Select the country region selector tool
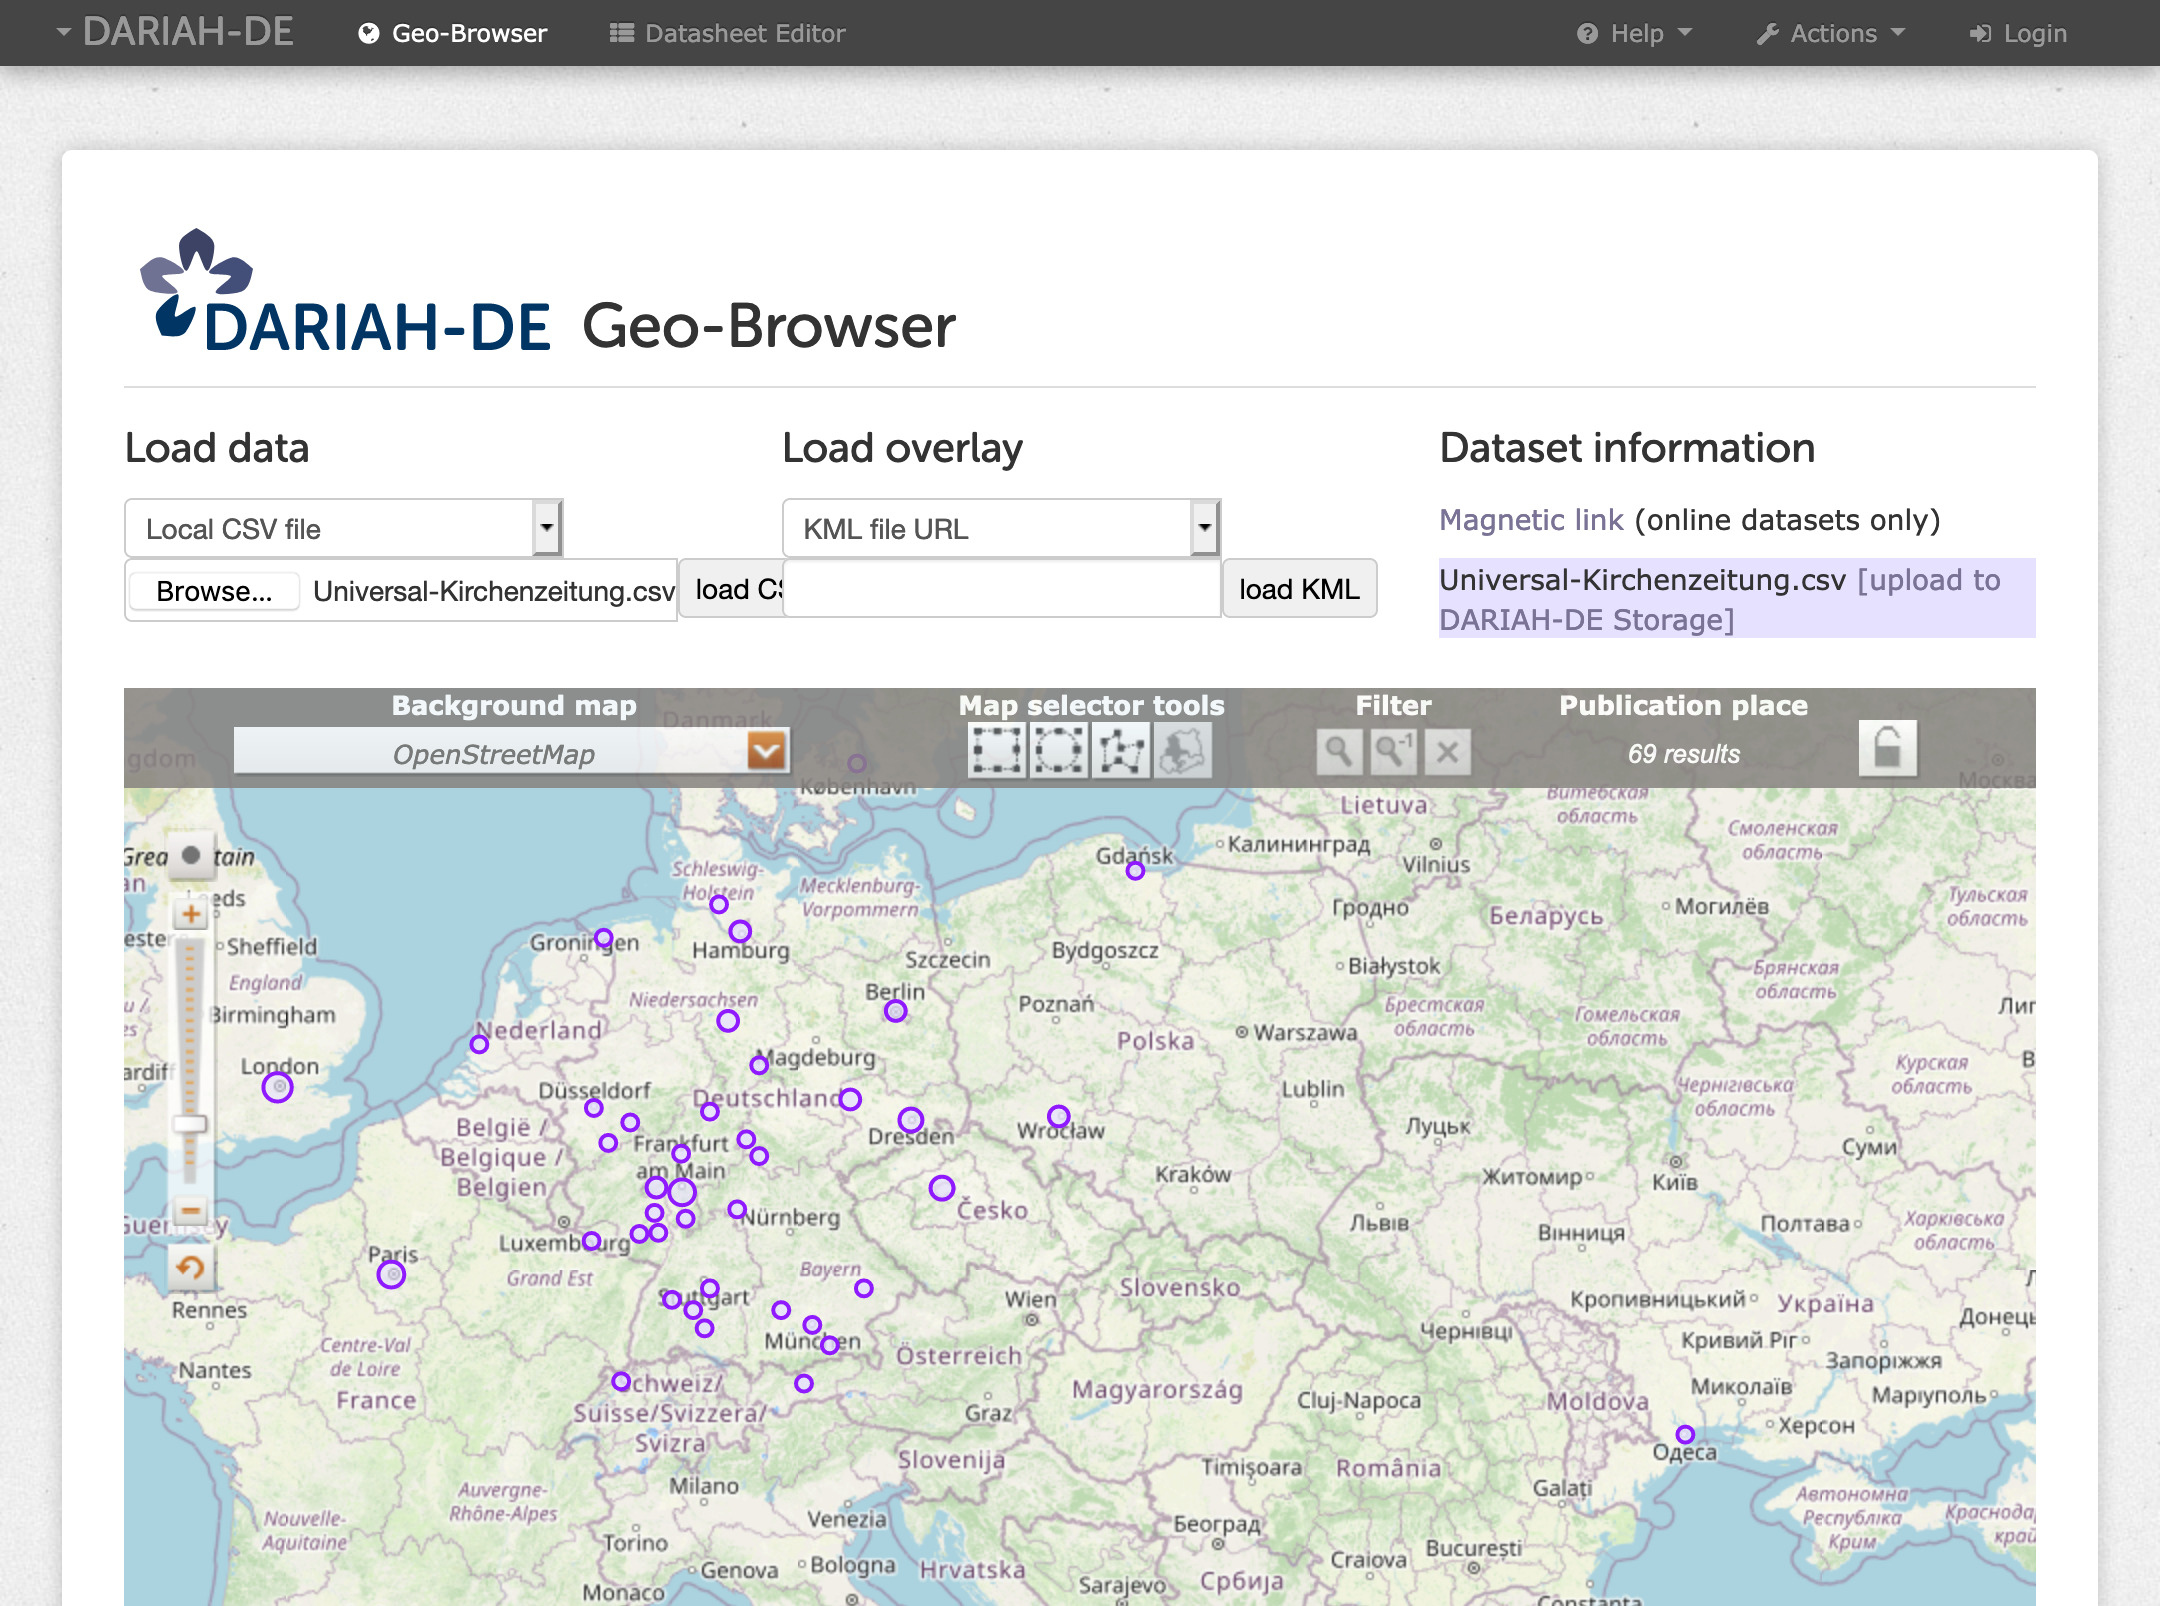This screenshot has height=1606, width=2160. pos(1183,751)
